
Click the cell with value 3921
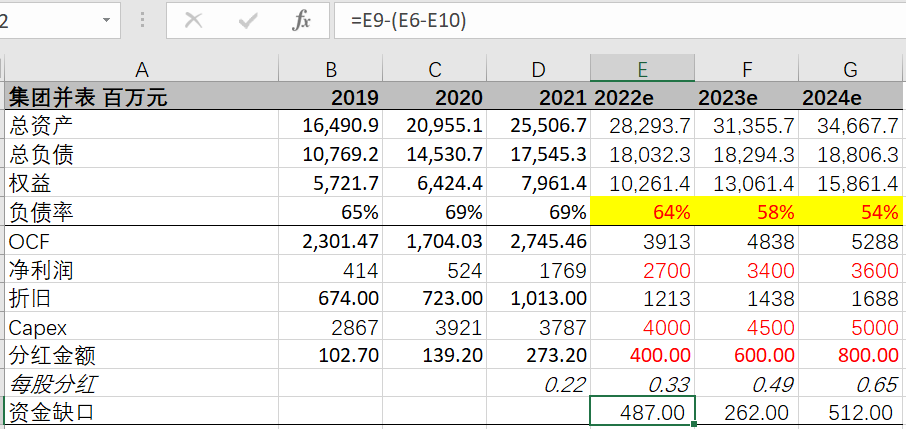(435, 327)
